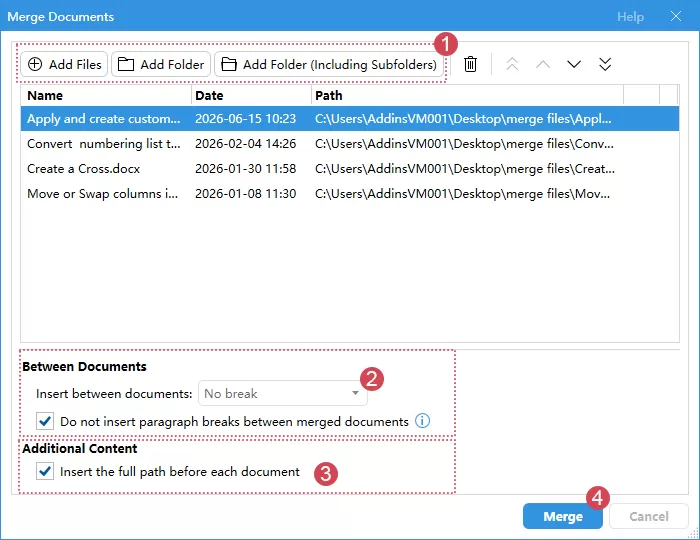Select the 'Create a Cross.docx' file row
Screen dimensions: 700x540
tap(350, 169)
